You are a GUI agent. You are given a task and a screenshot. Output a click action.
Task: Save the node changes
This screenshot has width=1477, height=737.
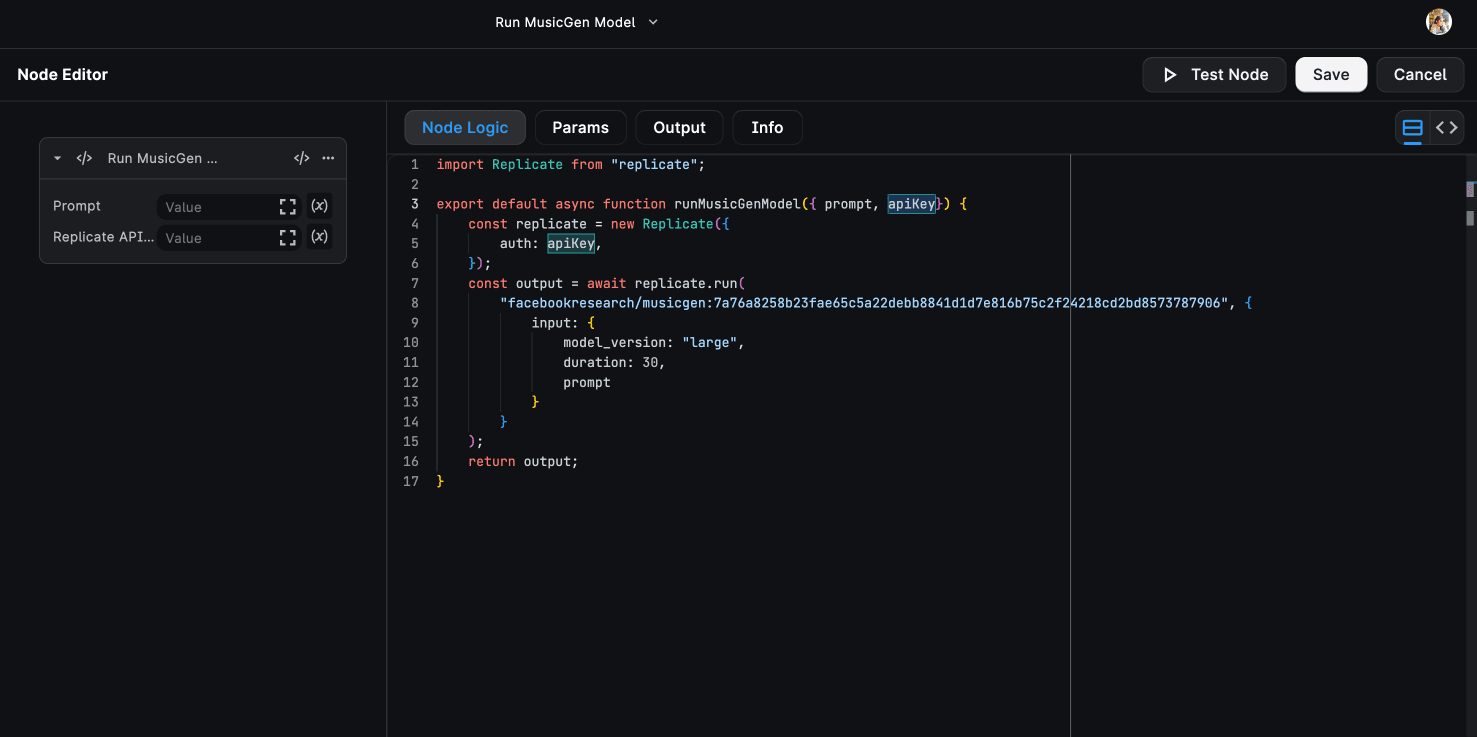pyautogui.click(x=1331, y=74)
